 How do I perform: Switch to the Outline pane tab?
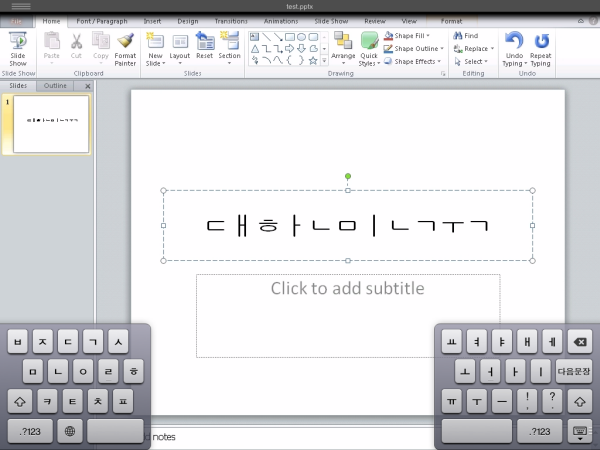[55, 86]
